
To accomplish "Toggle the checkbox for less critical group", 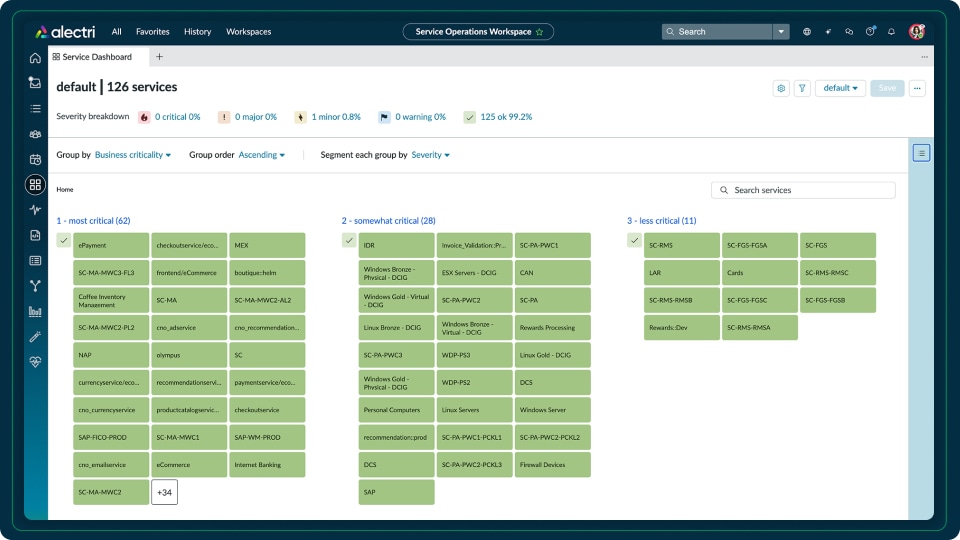I will pyautogui.click(x=634, y=240).
